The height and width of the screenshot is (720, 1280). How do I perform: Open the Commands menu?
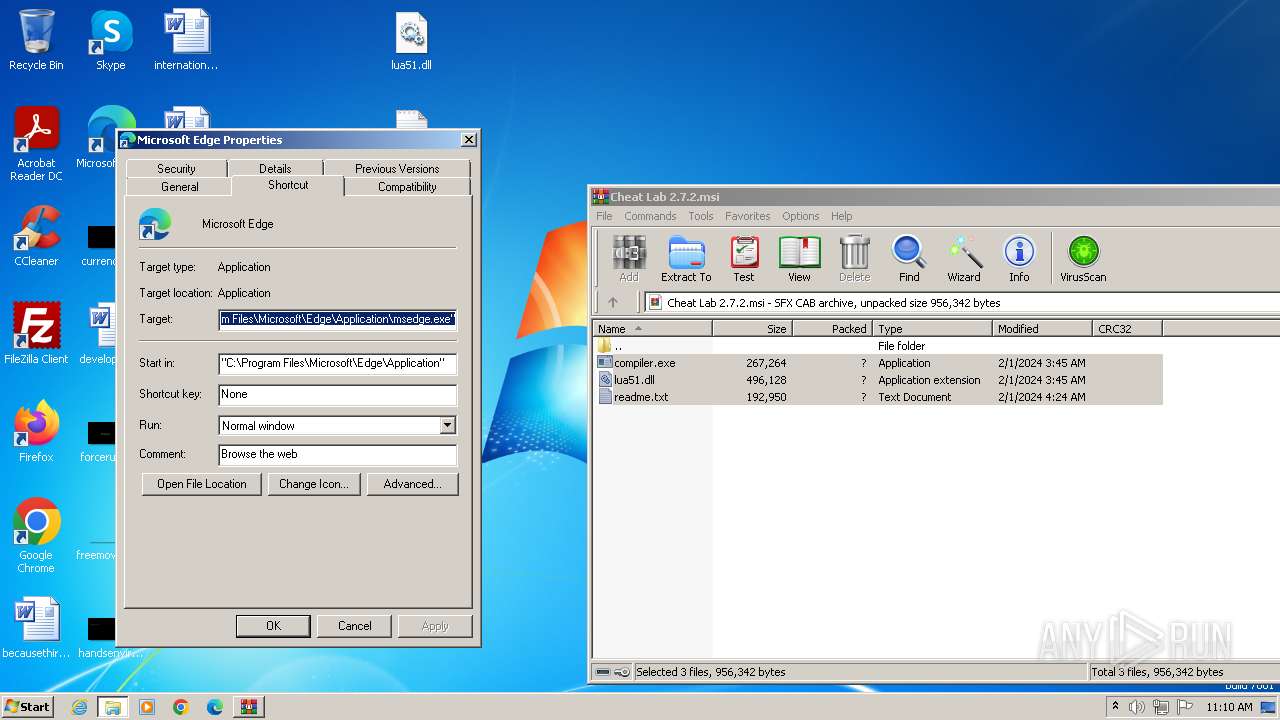pos(650,216)
